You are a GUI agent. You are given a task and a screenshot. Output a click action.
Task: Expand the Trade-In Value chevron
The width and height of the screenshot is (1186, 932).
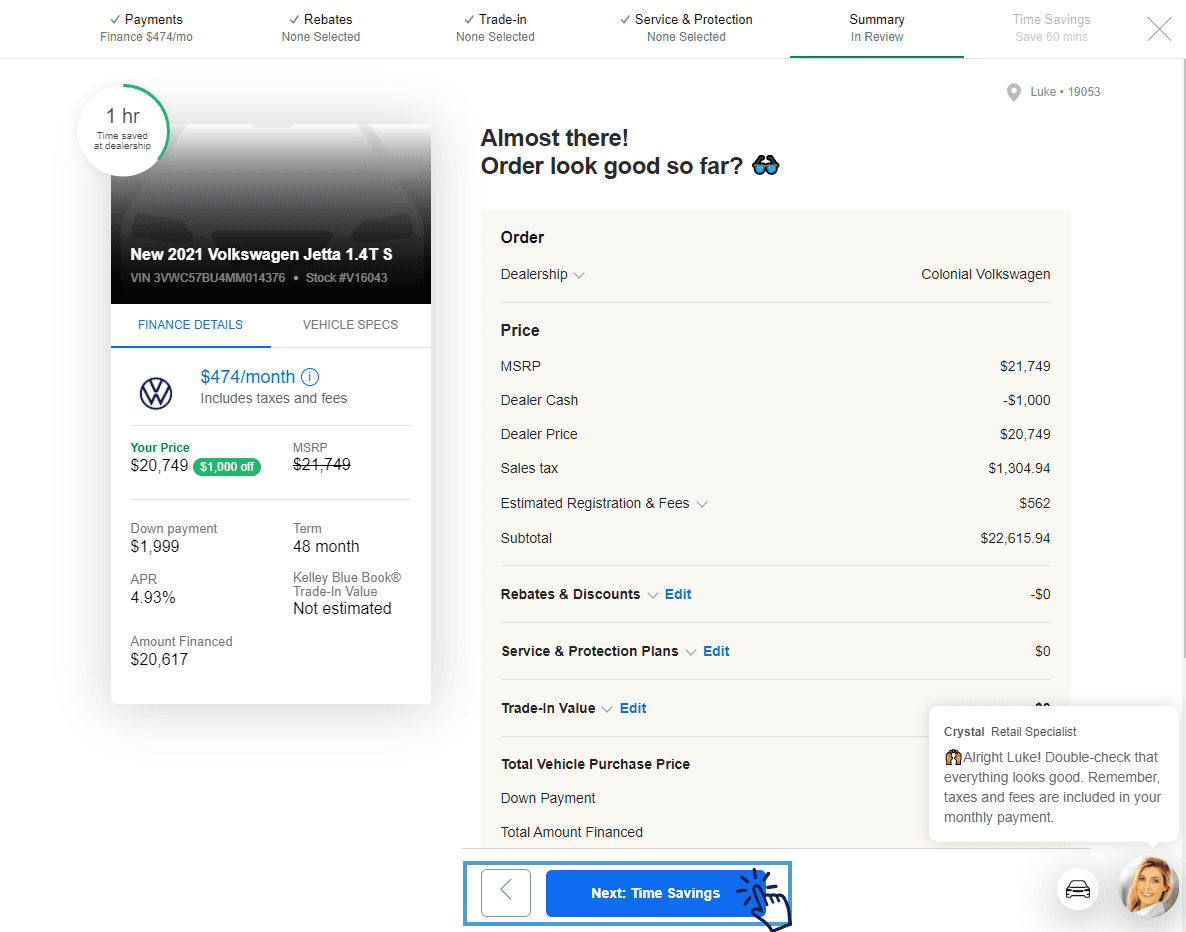607,709
